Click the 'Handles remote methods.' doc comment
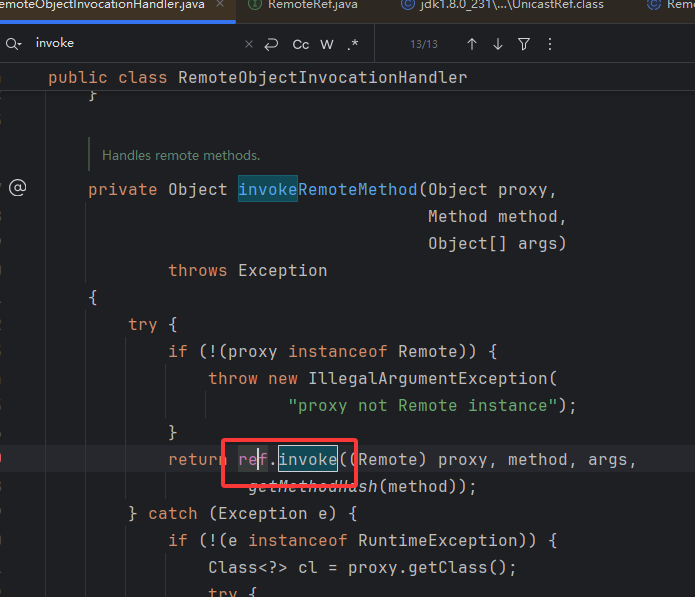695x597 pixels. [181, 155]
